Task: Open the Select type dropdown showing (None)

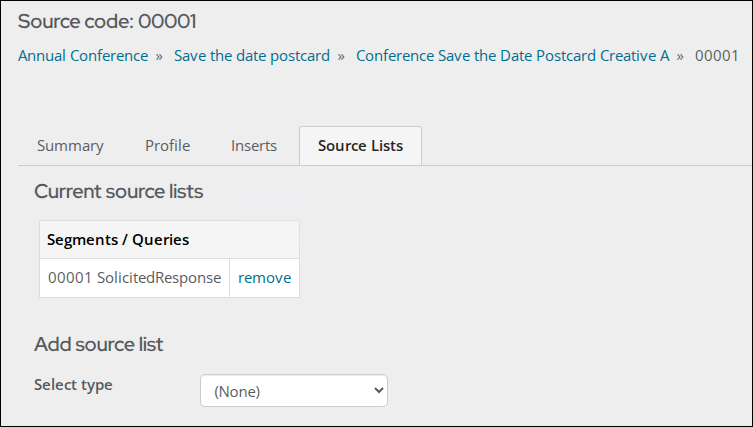Action: click(x=294, y=390)
